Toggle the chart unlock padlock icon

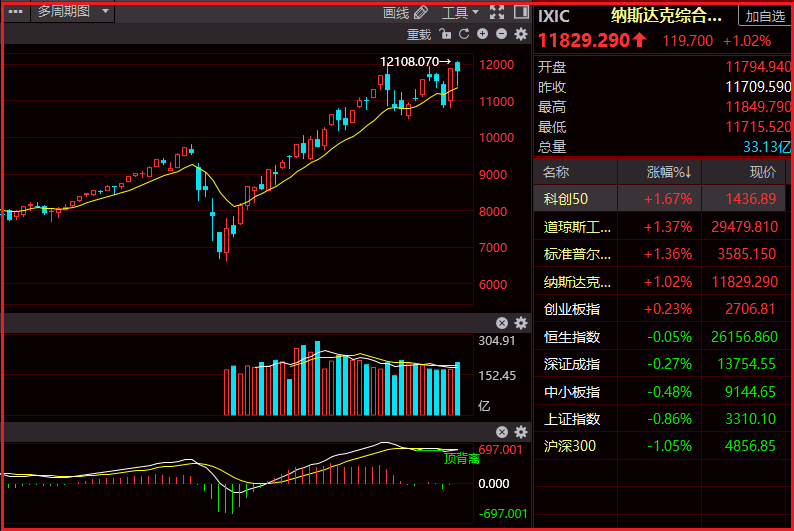(x=445, y=34)
